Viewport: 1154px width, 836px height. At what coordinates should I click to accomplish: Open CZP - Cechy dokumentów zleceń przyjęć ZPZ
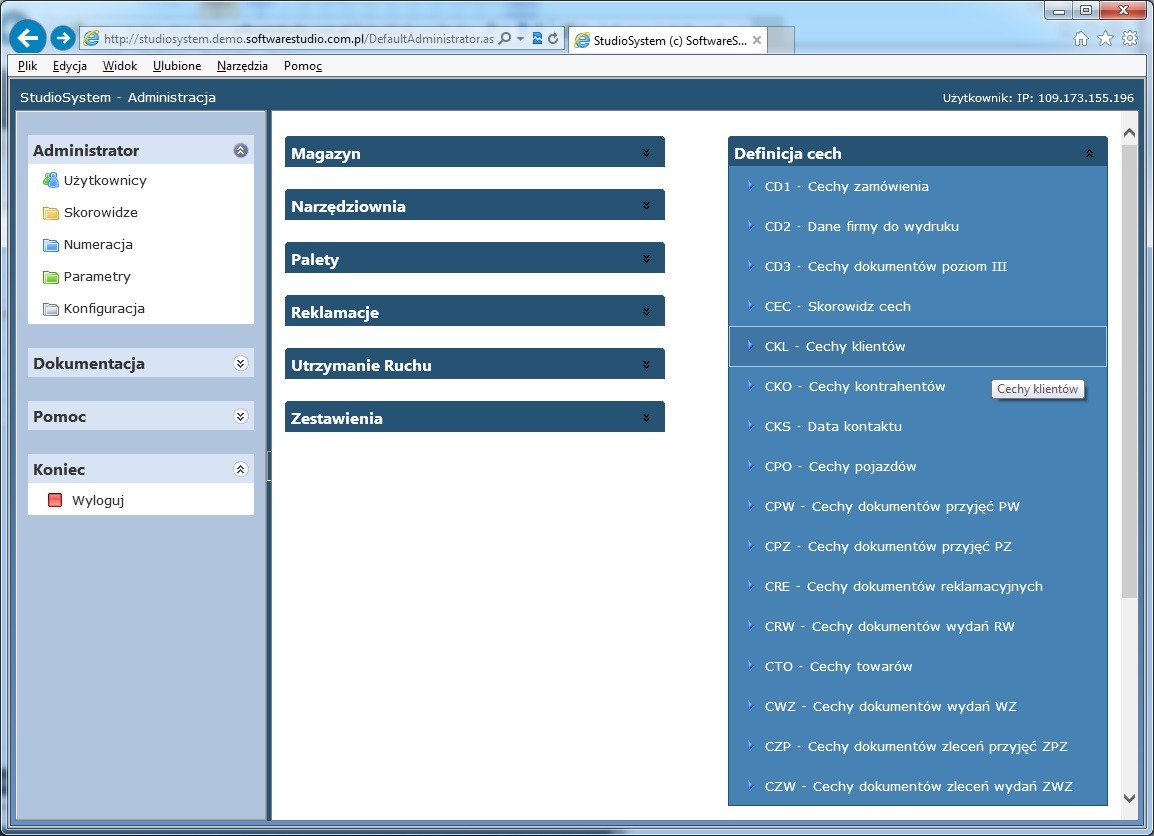click(918, 746)
